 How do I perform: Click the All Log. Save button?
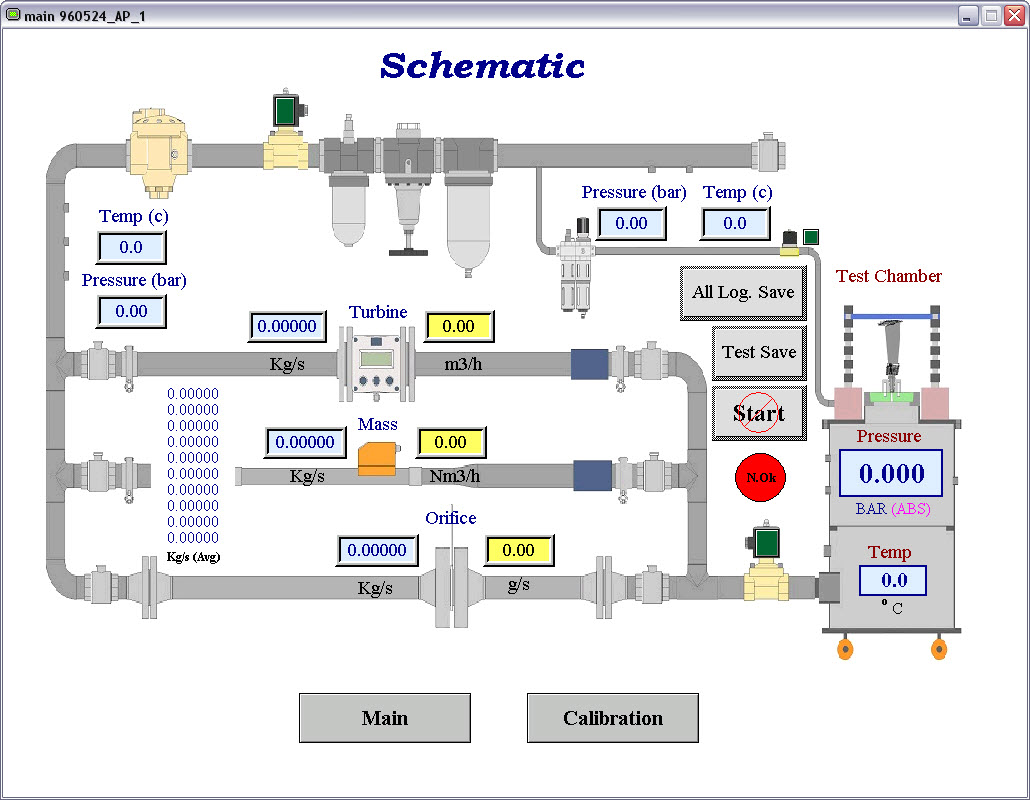coord(743,293)
